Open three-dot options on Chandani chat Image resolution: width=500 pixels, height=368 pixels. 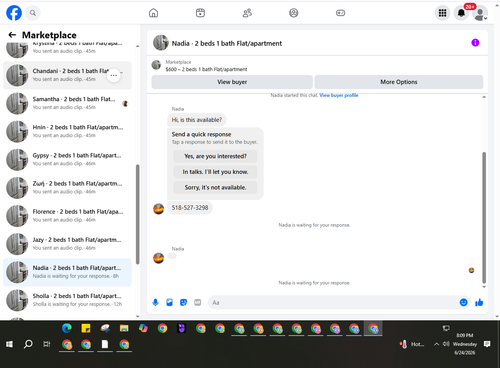(114, 75)
